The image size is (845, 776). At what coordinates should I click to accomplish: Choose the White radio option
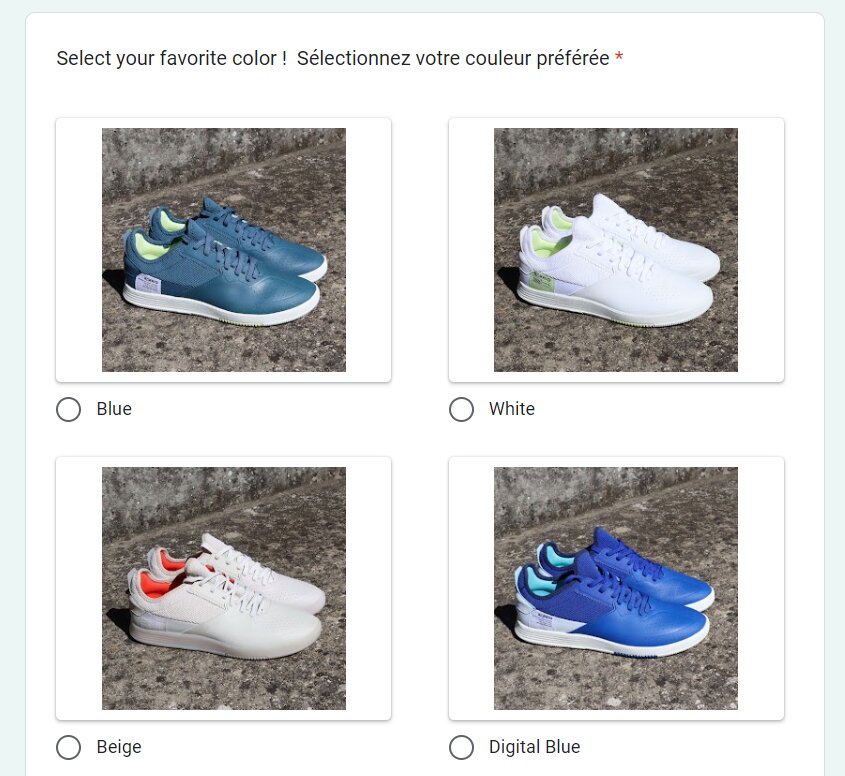[461, 409]
